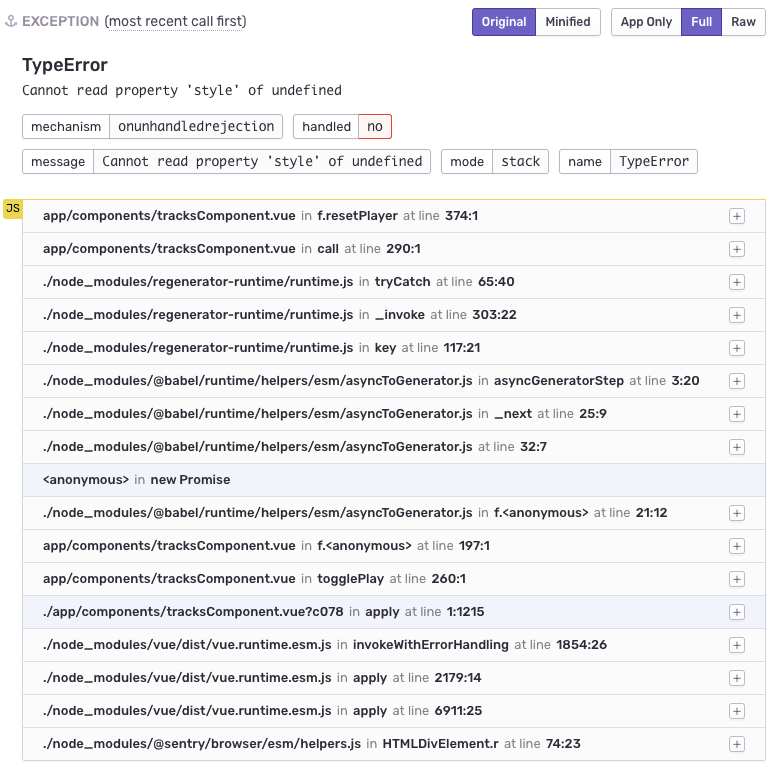Click the invokeWithErrorHandling function name
The image size is (783, 773).
click(x=430, y=645)
